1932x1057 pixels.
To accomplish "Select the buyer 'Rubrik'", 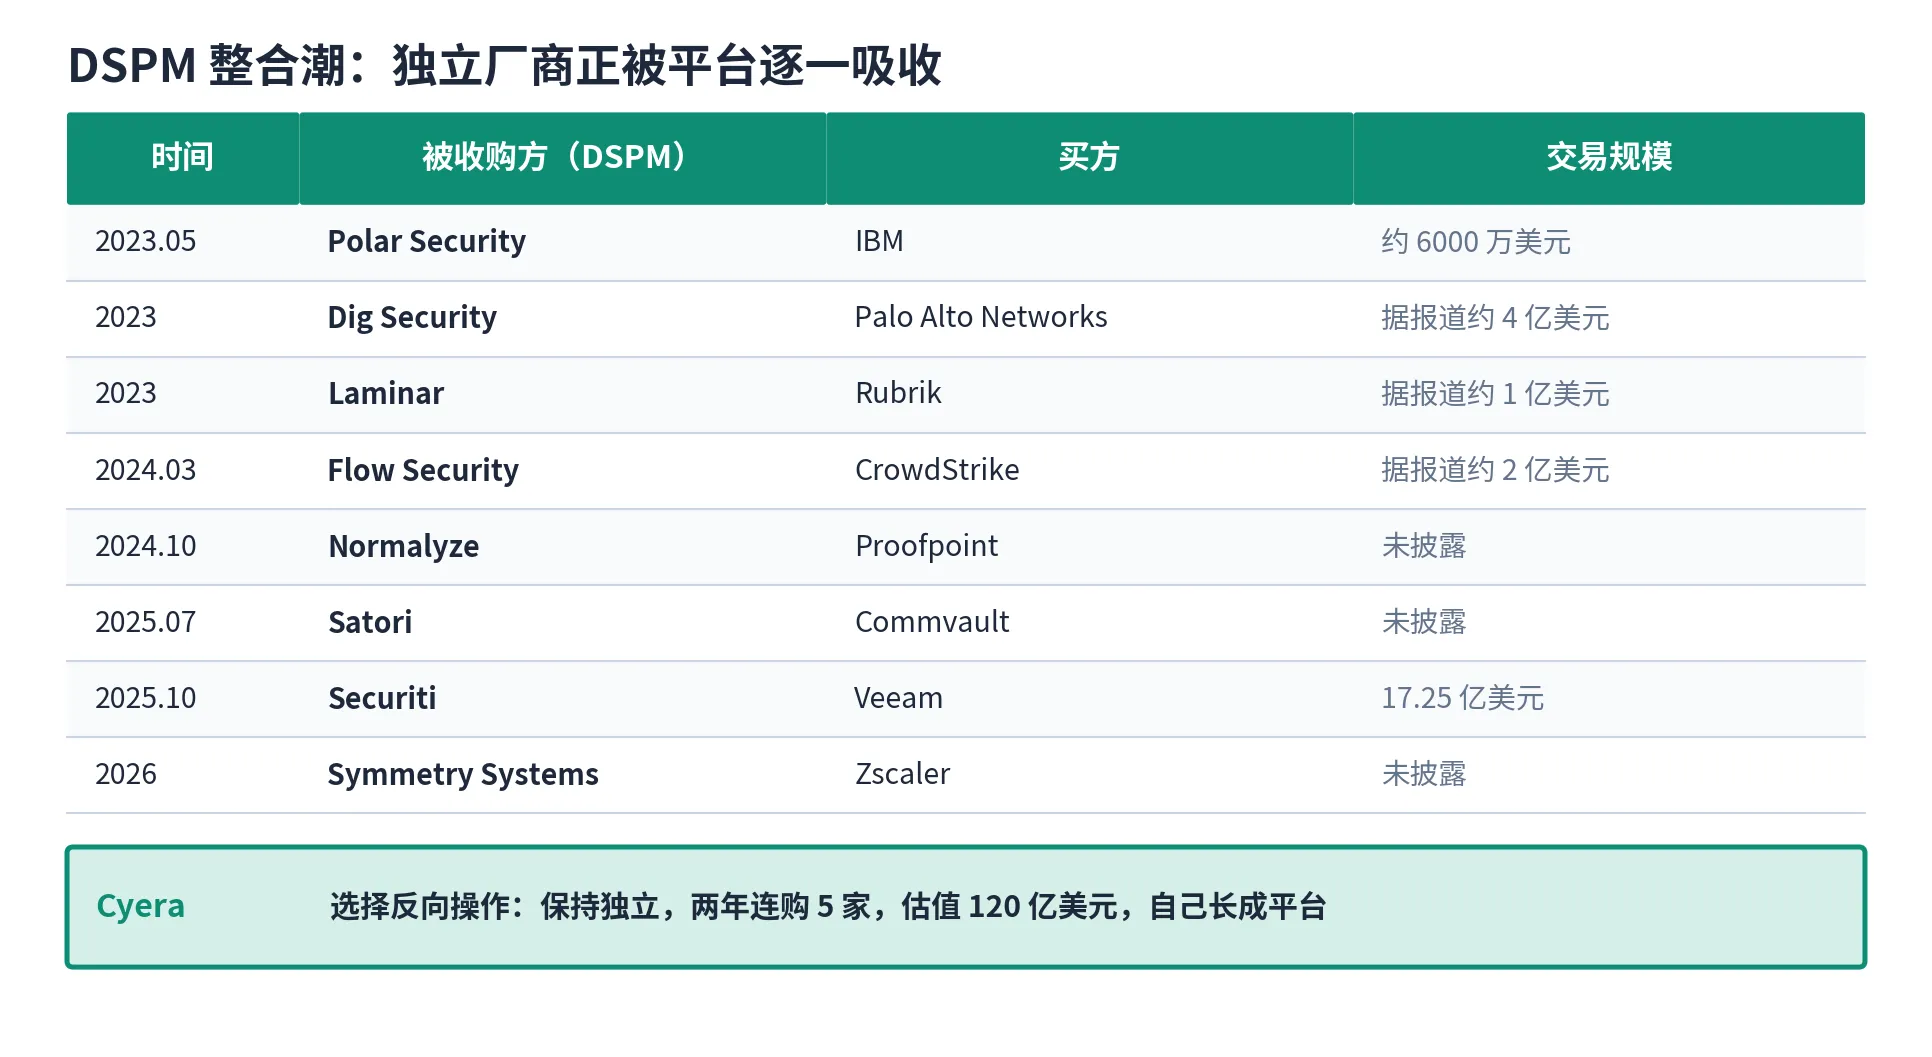I will click(898, 393).
